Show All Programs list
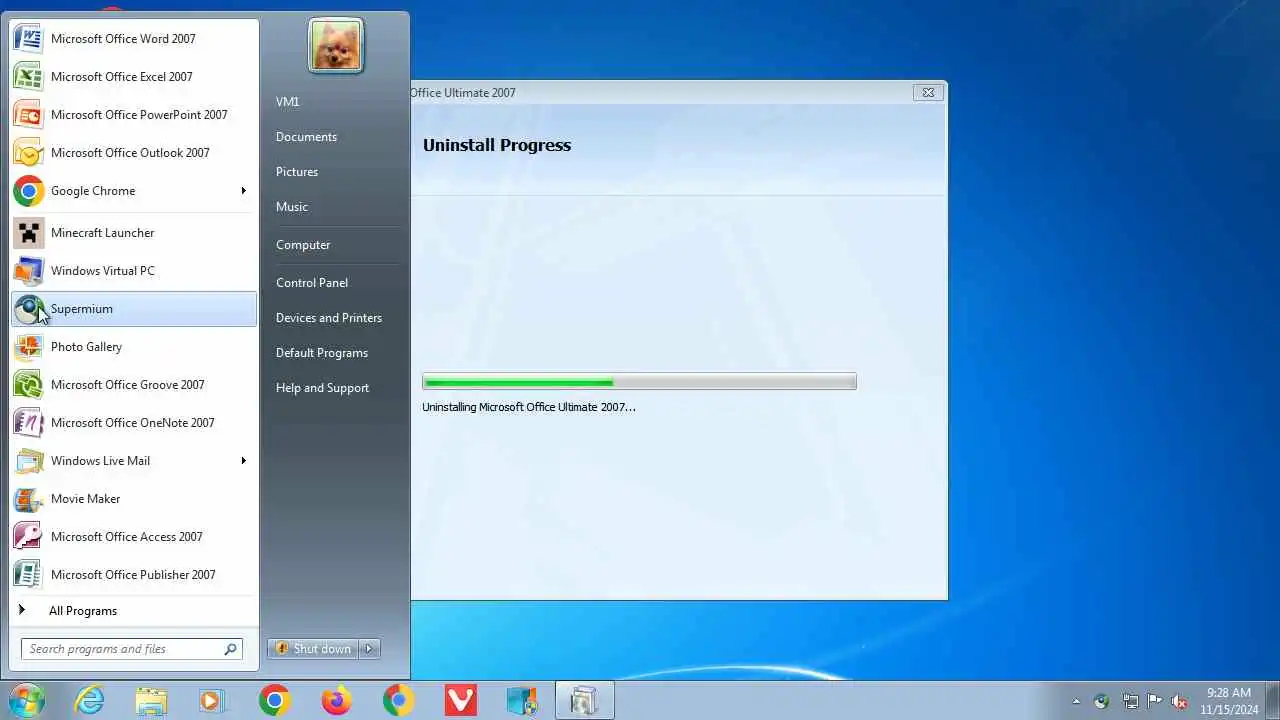 pos(133,611)
